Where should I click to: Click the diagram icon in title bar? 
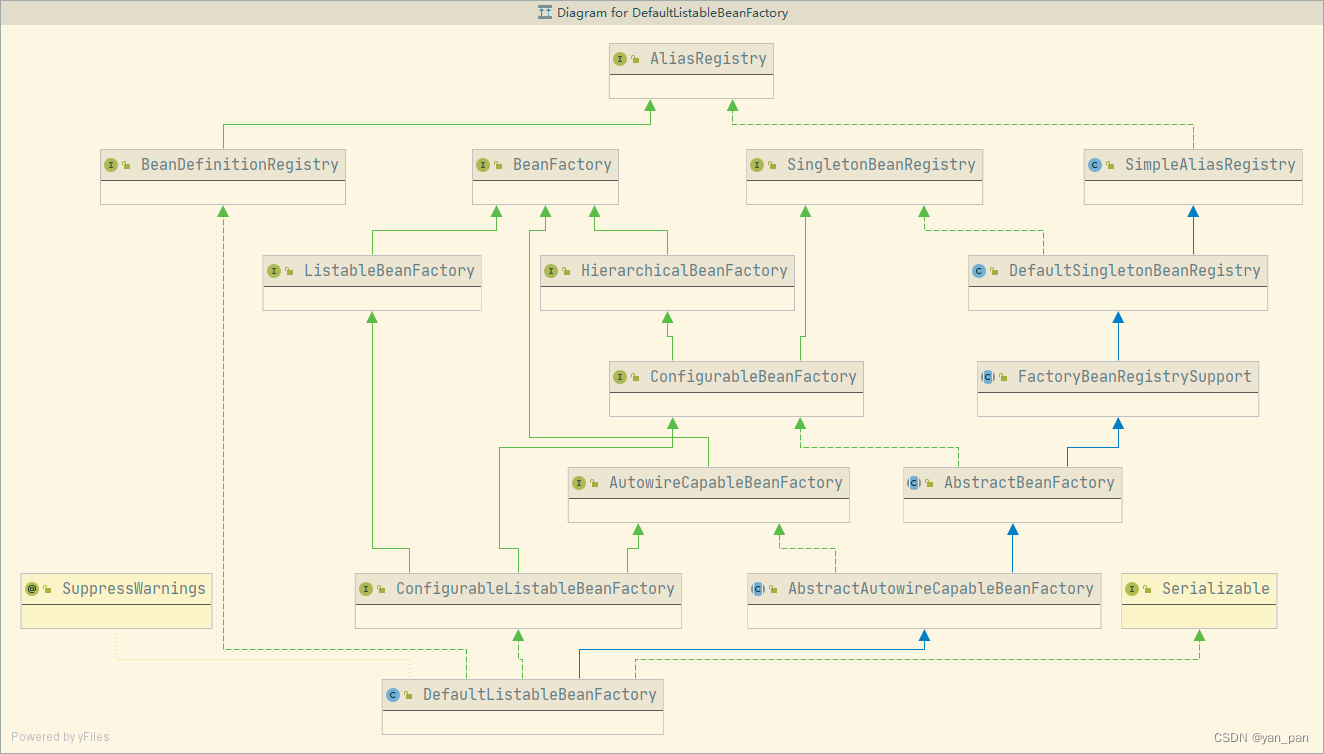(545, 13)
